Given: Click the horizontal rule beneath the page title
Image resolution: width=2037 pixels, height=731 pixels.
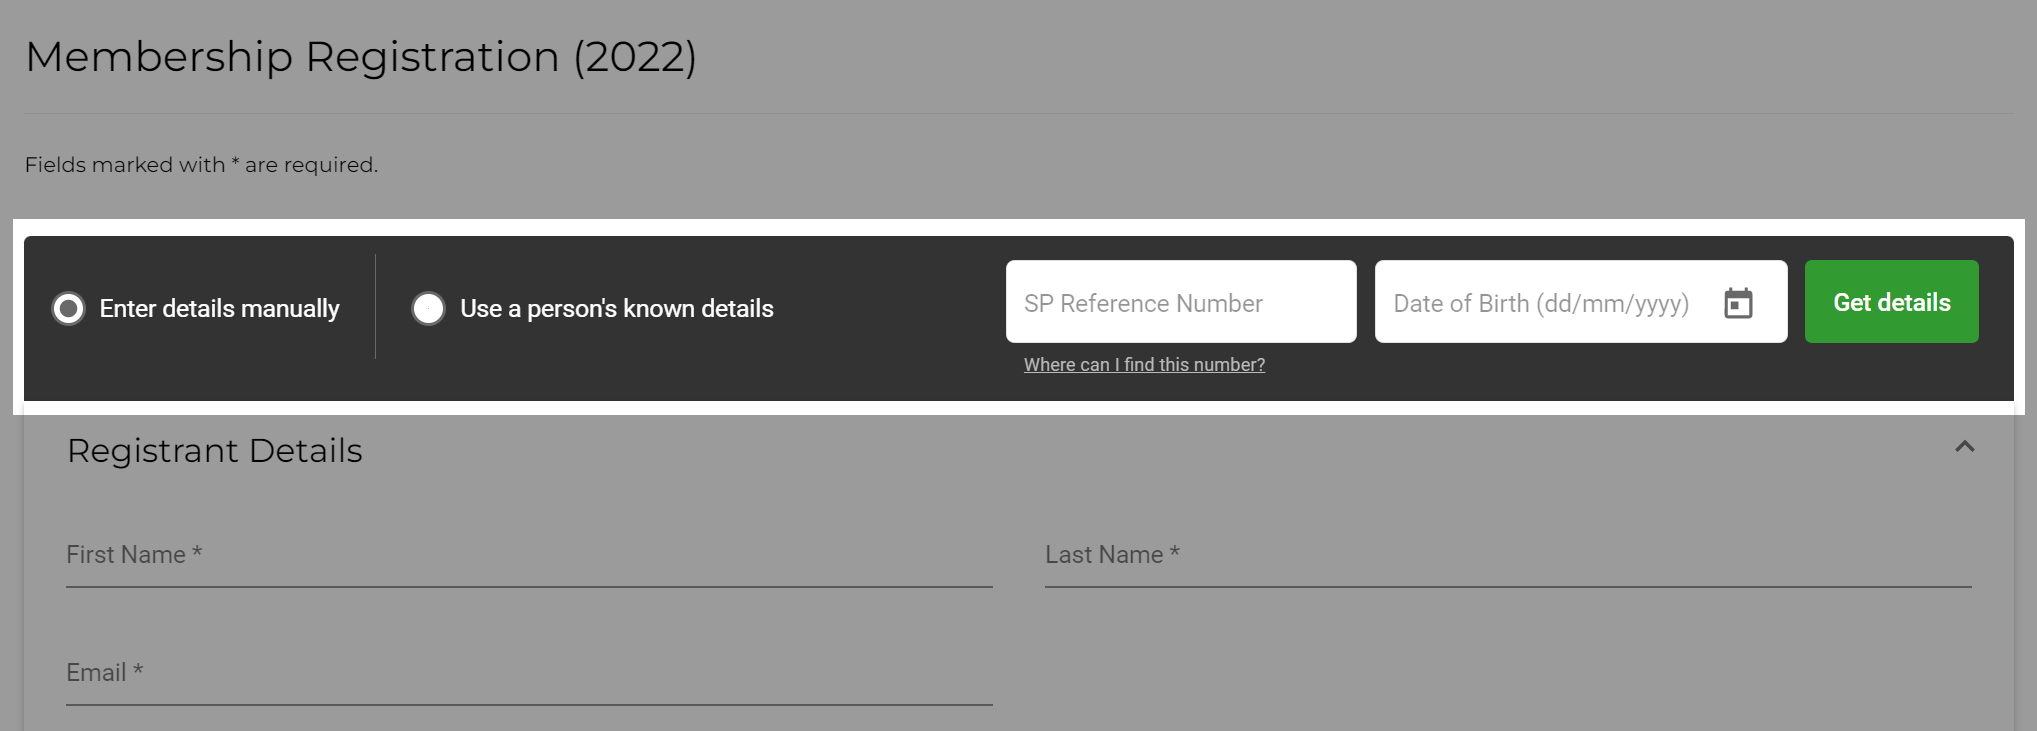Looking at the screenshot, I should point(1019,113).
